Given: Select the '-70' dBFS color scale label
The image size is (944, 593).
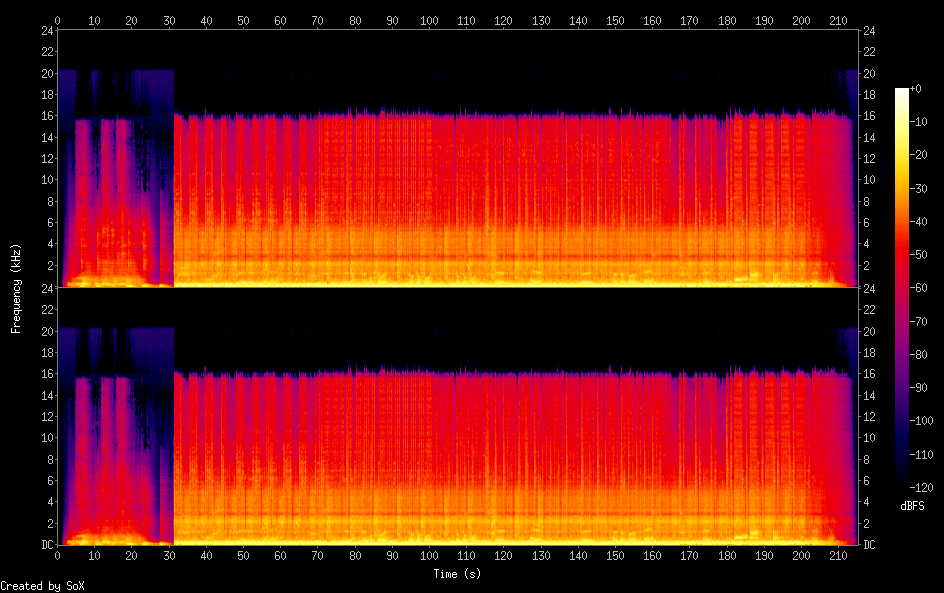Looking at the screenshot, I should pos(918,321).
